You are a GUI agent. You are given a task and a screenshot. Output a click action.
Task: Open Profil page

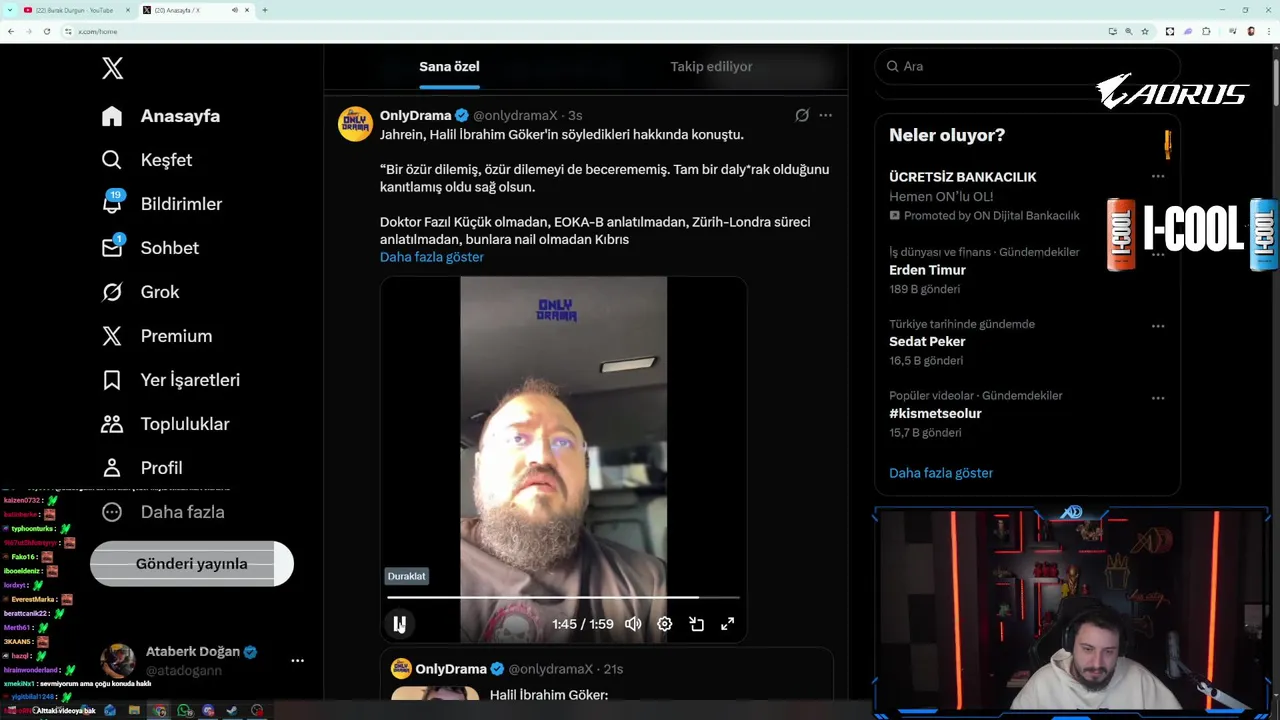[142, 468]
